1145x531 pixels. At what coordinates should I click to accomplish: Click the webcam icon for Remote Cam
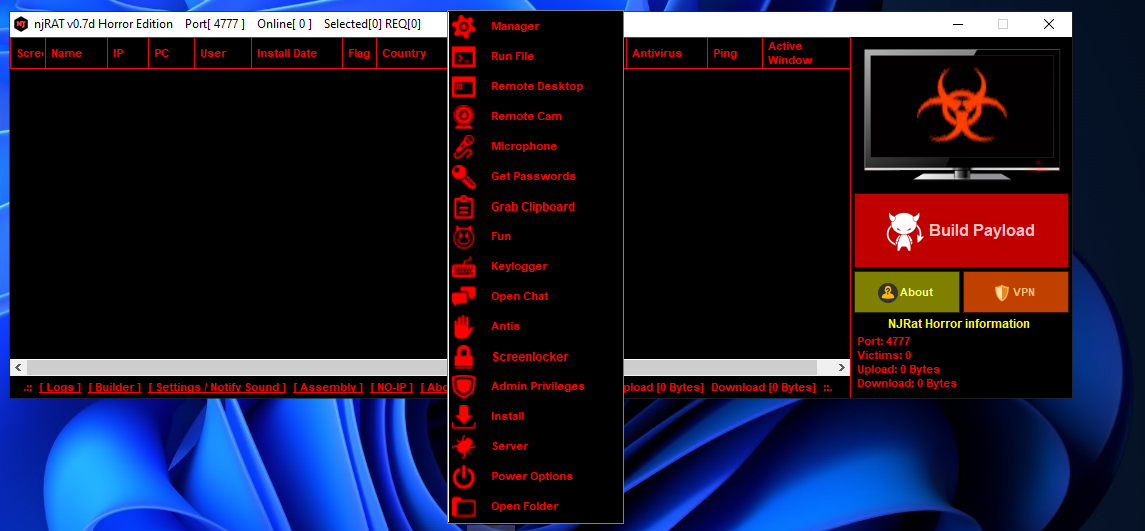(x=464, y=116)
